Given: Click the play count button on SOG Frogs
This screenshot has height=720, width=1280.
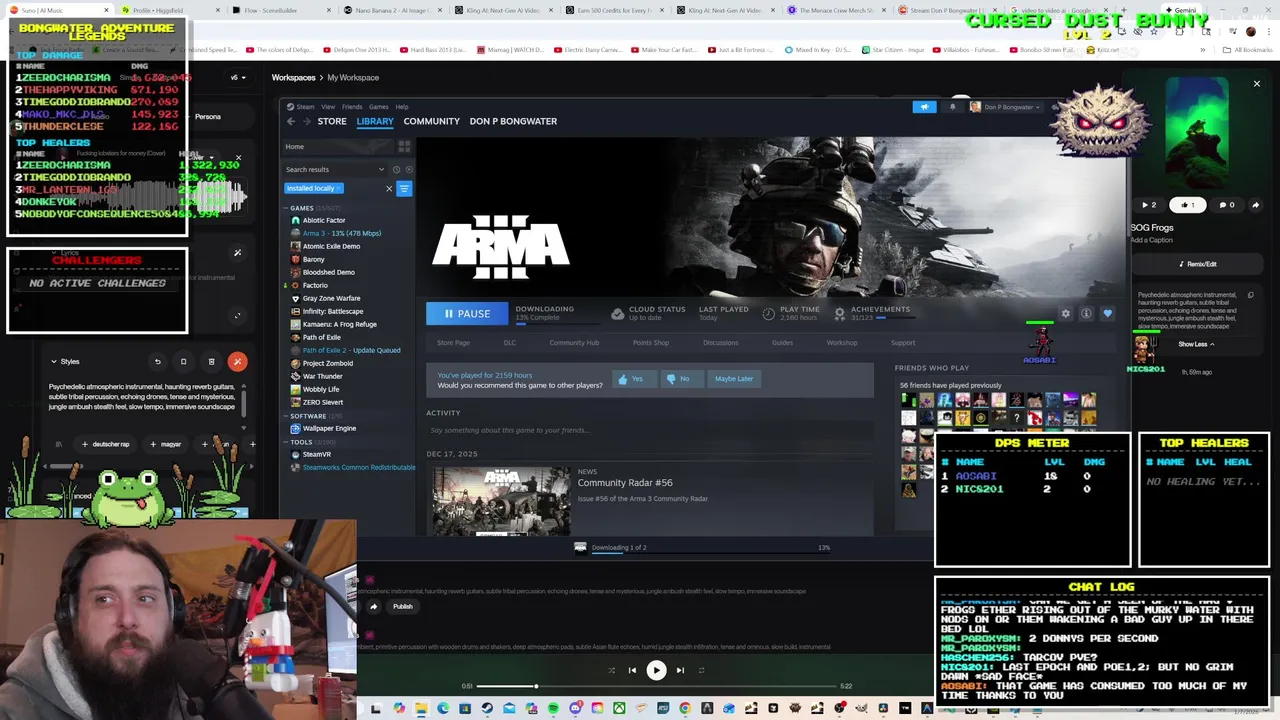Looking at the screenshot, I should click(1149, 205).
